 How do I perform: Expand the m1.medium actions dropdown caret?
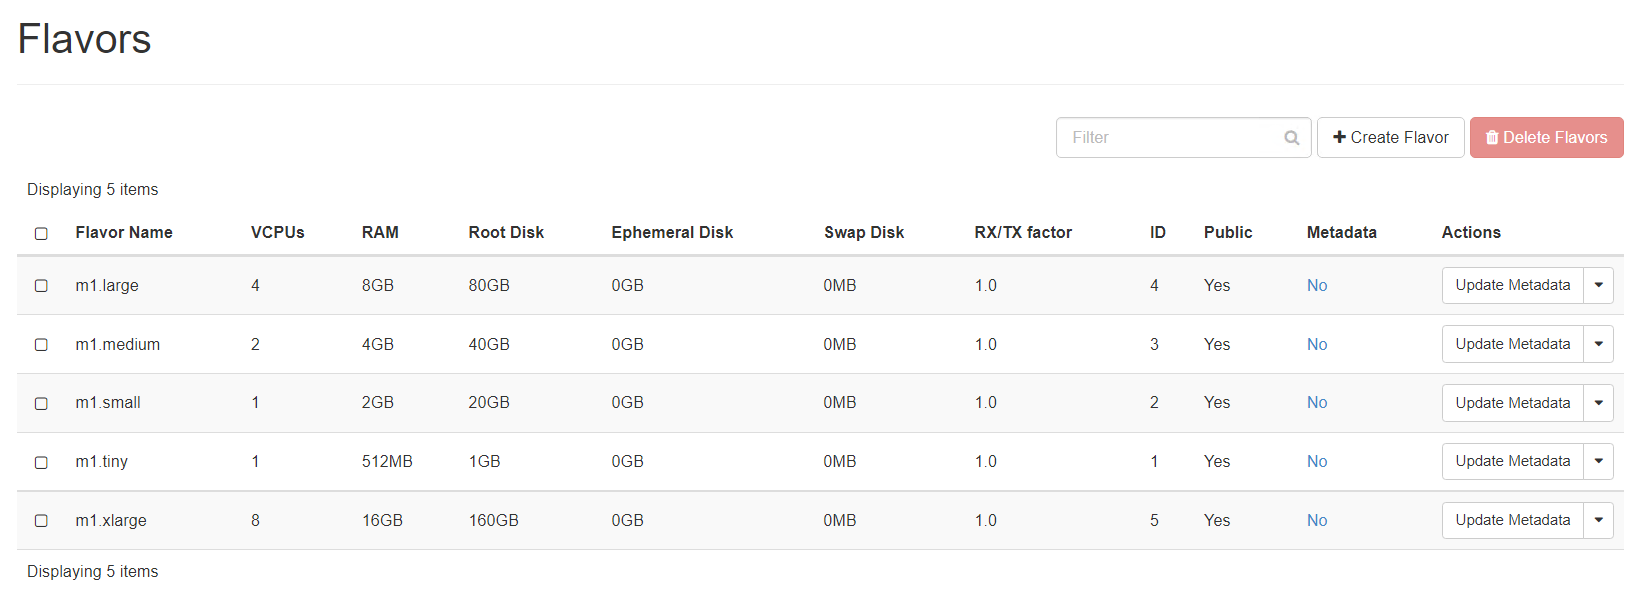tap(1598, 344)
